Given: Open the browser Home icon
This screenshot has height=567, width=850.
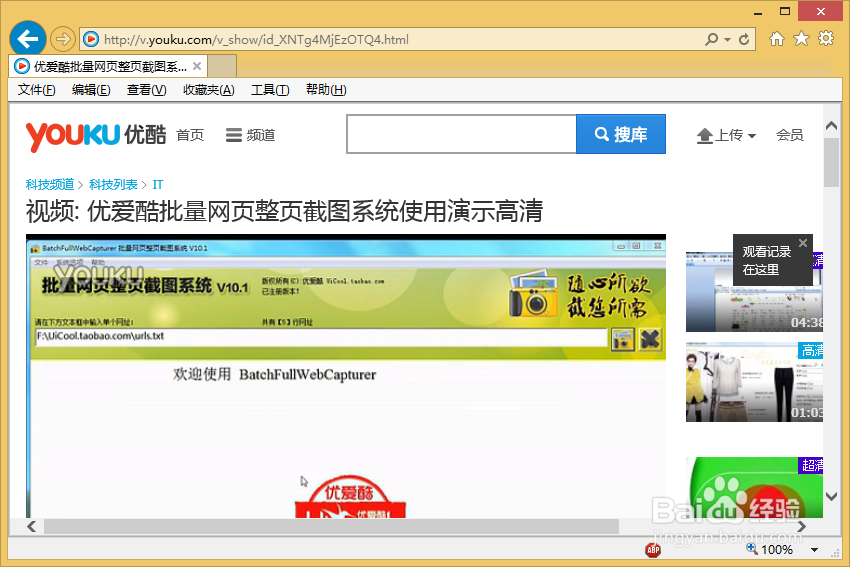Looking at the screenshot, I should [777, 38].
